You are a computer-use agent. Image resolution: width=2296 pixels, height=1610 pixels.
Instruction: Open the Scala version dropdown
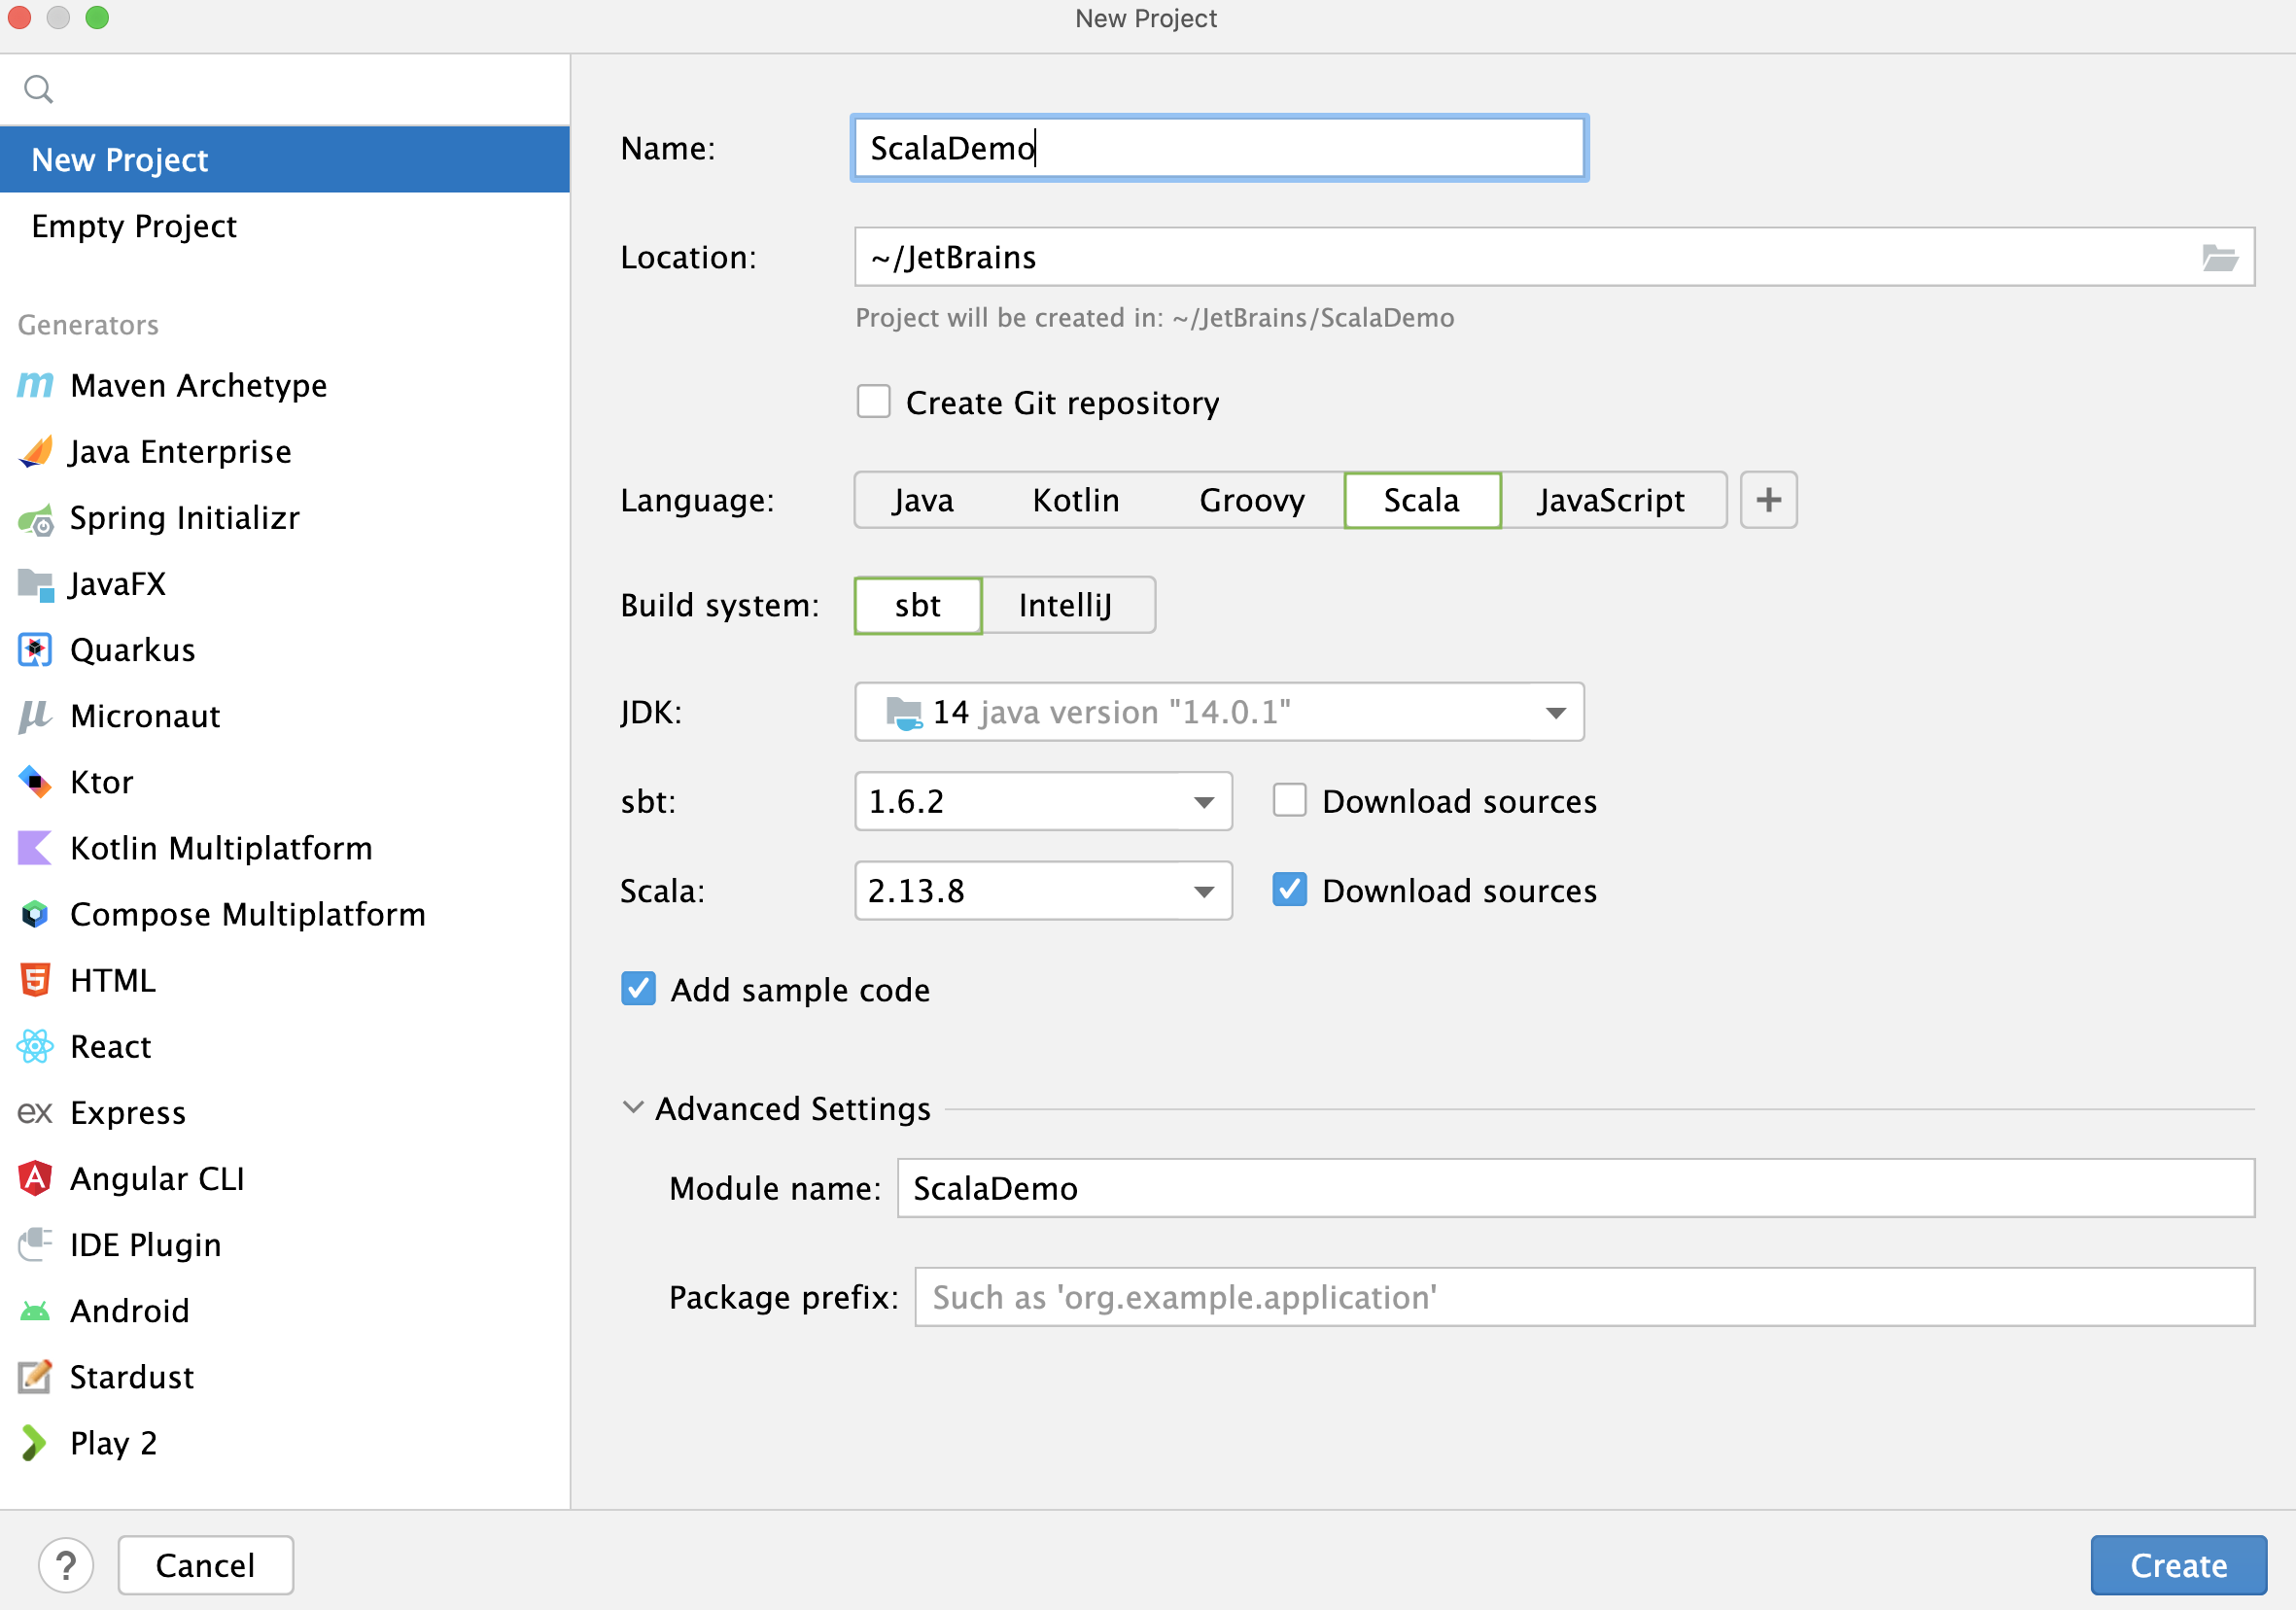[x=1202, y=892]
